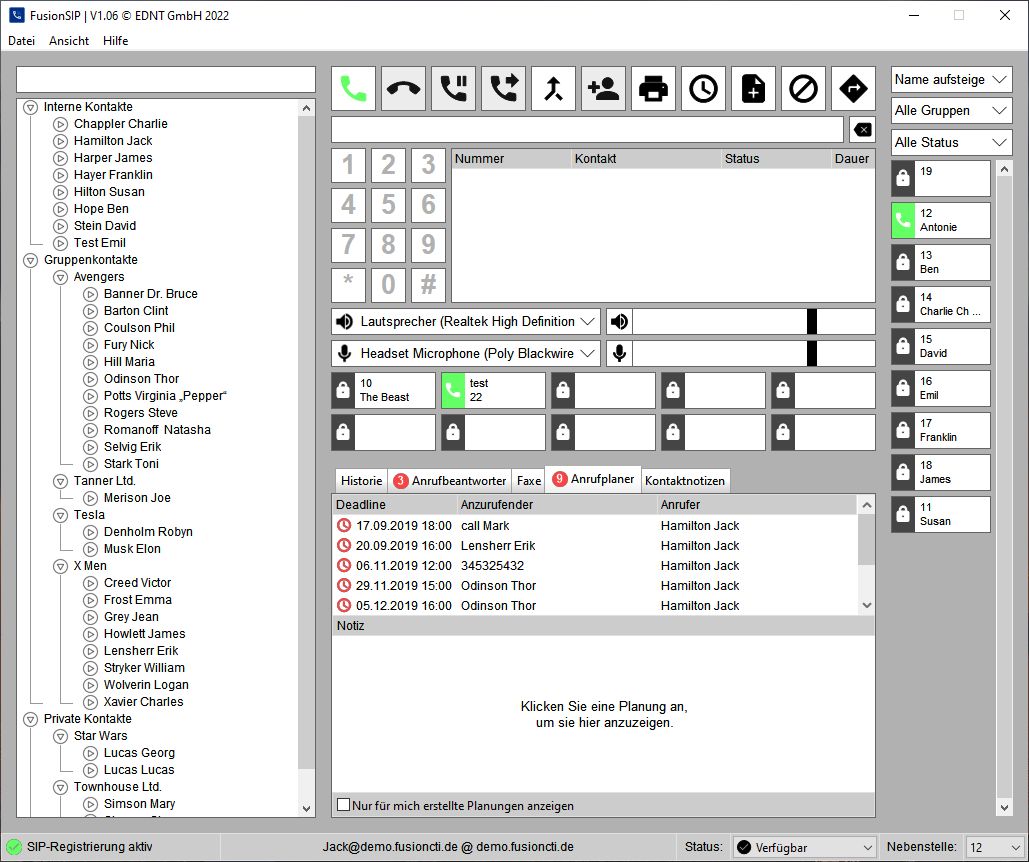Click the lock icon for 11 Susan
The height and width of the screenshot is (862, 1029).
903,514
